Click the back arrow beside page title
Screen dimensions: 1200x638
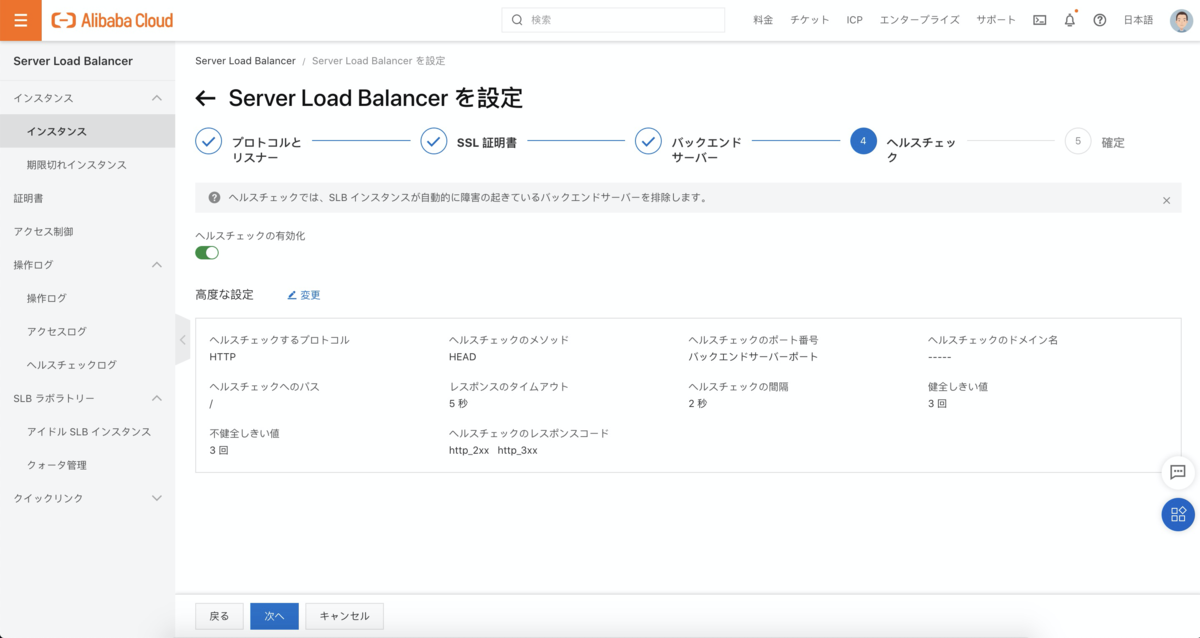(x=206, y=98)
